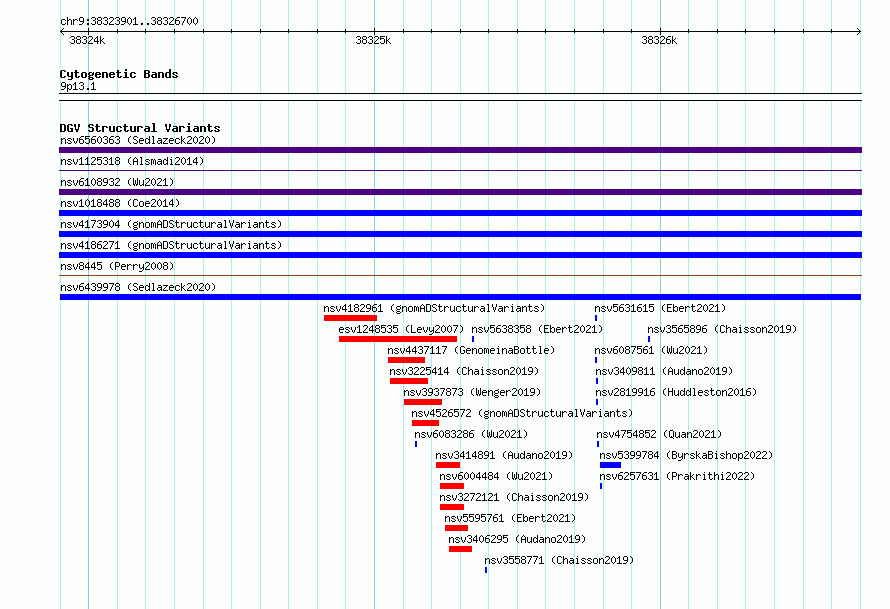Click nsv4437117 (GenomeinaBottle) label

click(x=471, y=350)
